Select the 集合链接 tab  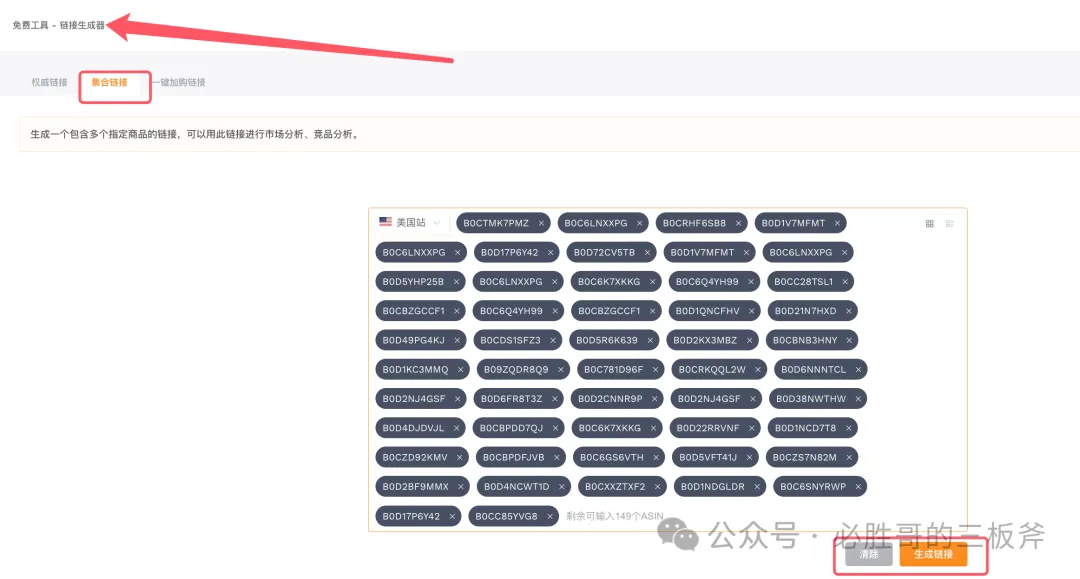point(110,82)
